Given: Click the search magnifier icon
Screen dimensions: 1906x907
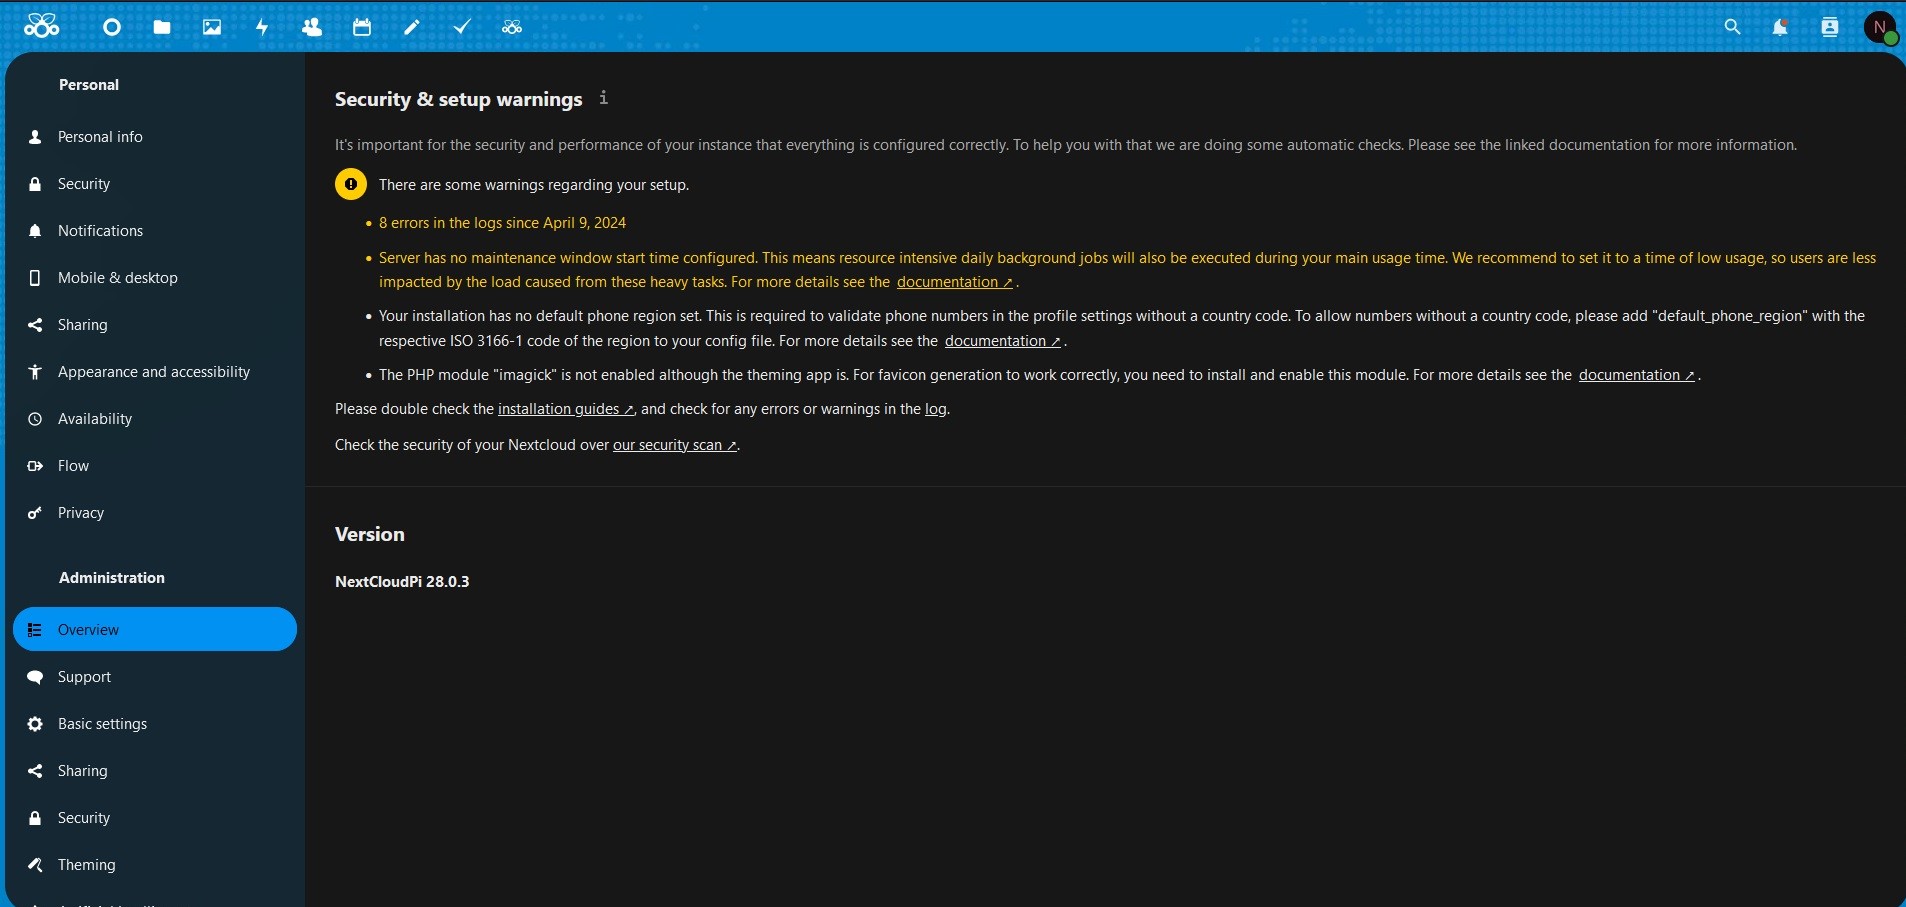Looking at the screenshot, I should pyautogui.click(x=1733, y=28).
